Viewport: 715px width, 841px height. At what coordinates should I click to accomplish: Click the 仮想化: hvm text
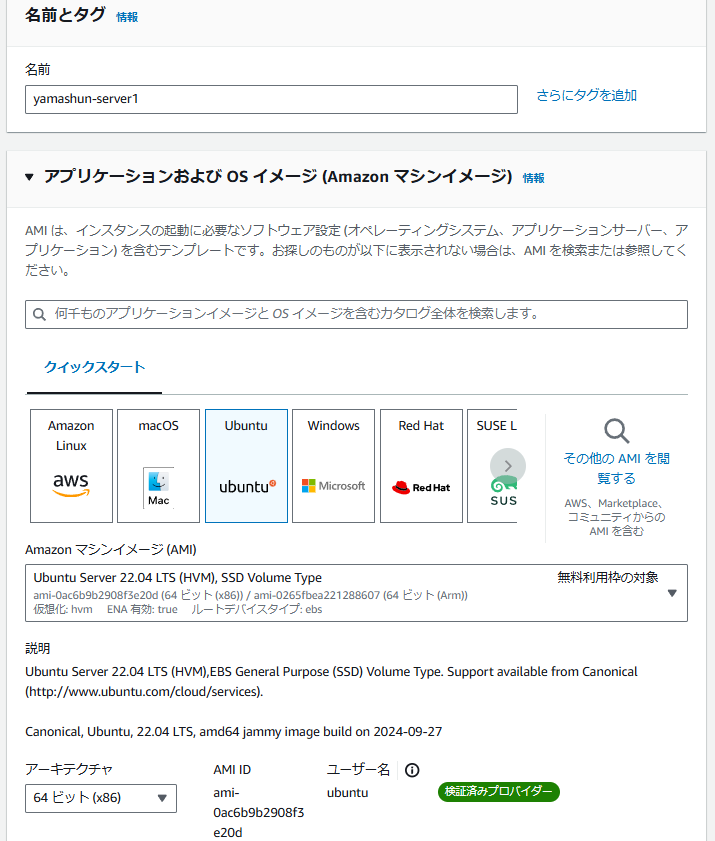click(63, 609)
